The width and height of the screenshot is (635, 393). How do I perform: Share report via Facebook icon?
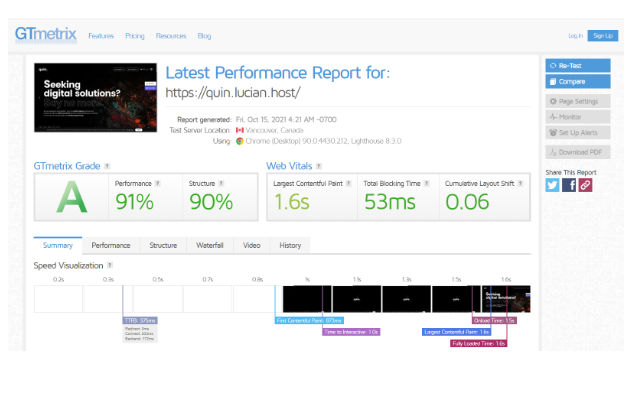tap(569, 185)
